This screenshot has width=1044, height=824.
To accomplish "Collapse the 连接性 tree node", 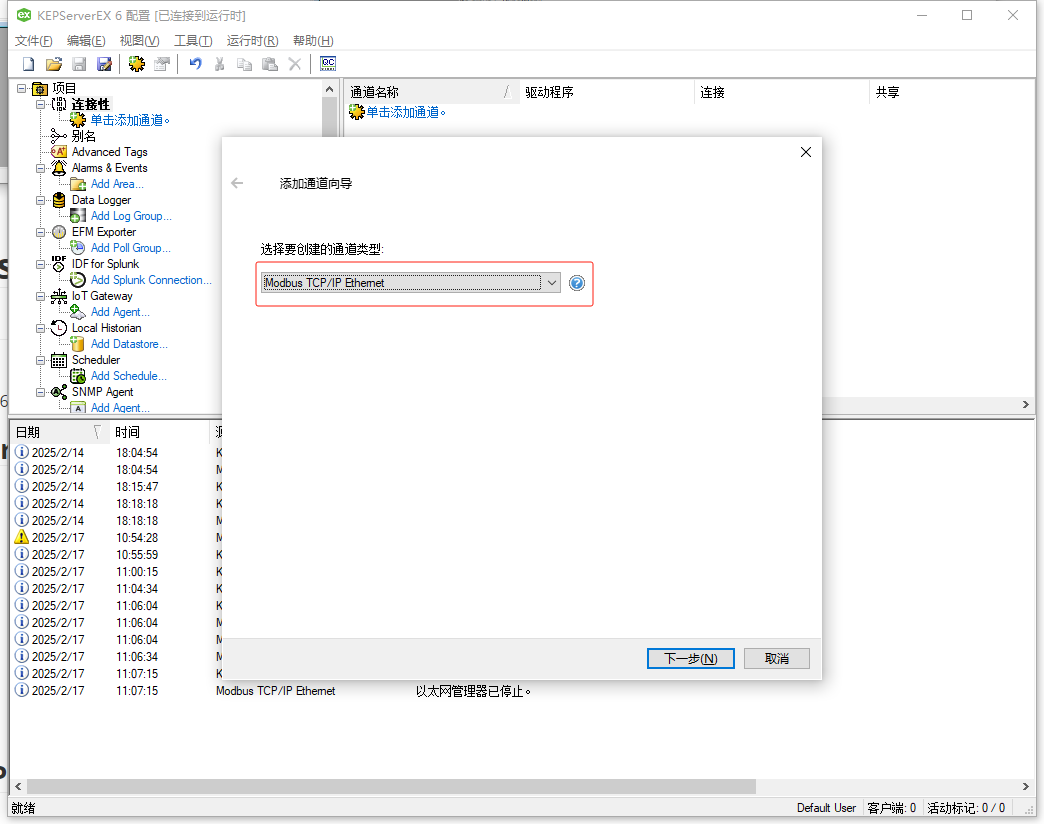I will click(41, 104).
